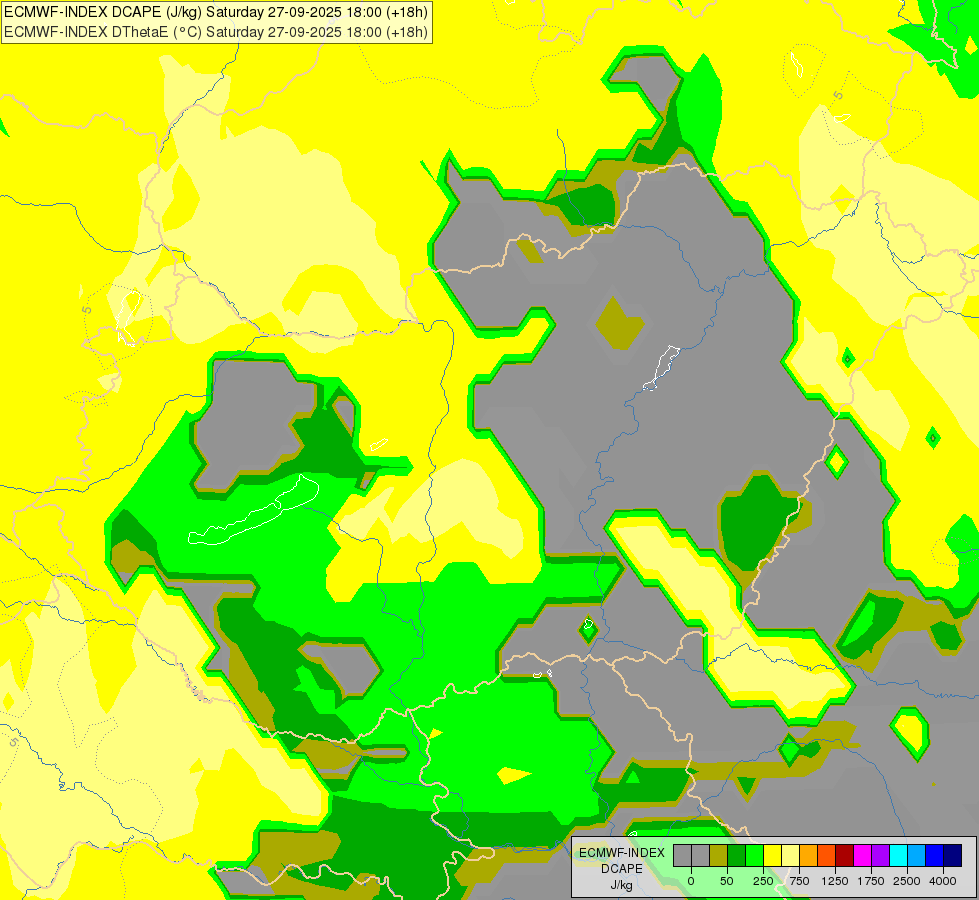Click the orange legend swatch after 750
Viewport: 979px width, 900px height.
tap(809, 856)
